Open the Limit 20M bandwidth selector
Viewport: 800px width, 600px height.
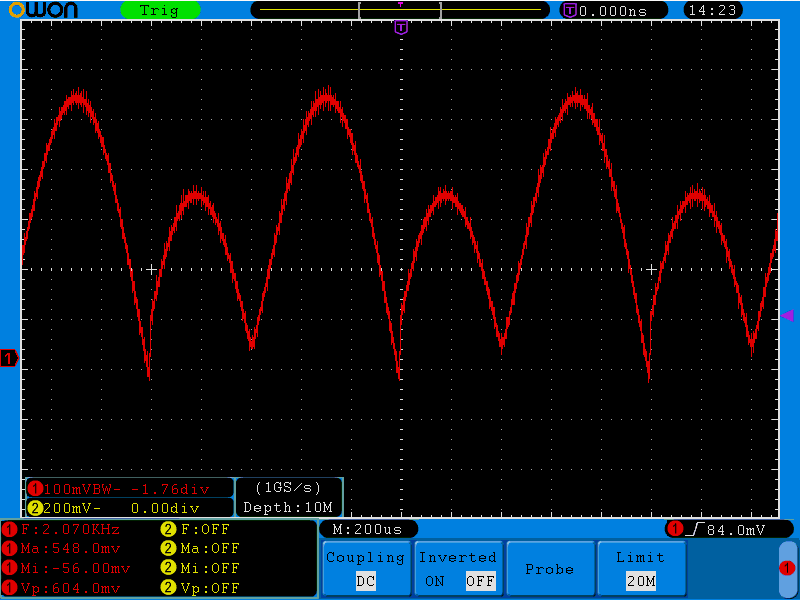tap(640, 568)
